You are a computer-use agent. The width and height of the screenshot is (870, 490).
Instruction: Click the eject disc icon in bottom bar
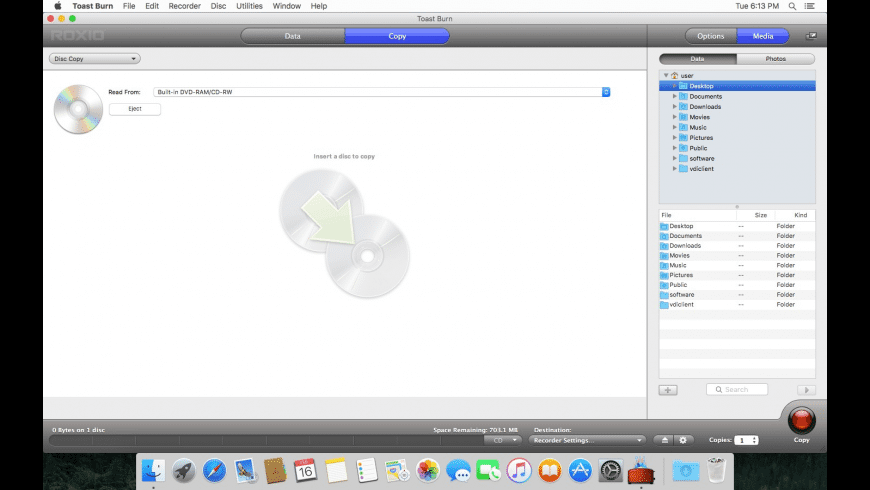pos(665,440)
